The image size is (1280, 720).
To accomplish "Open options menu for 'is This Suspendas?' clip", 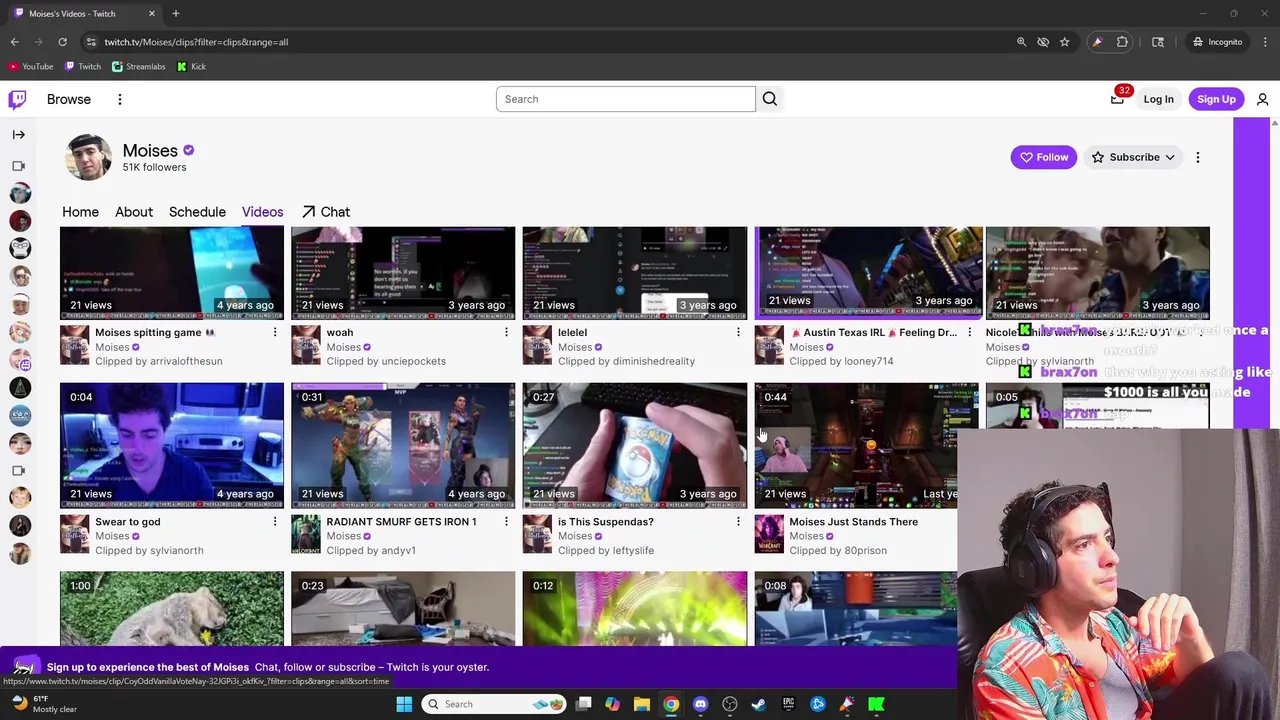I will [738, 521].
